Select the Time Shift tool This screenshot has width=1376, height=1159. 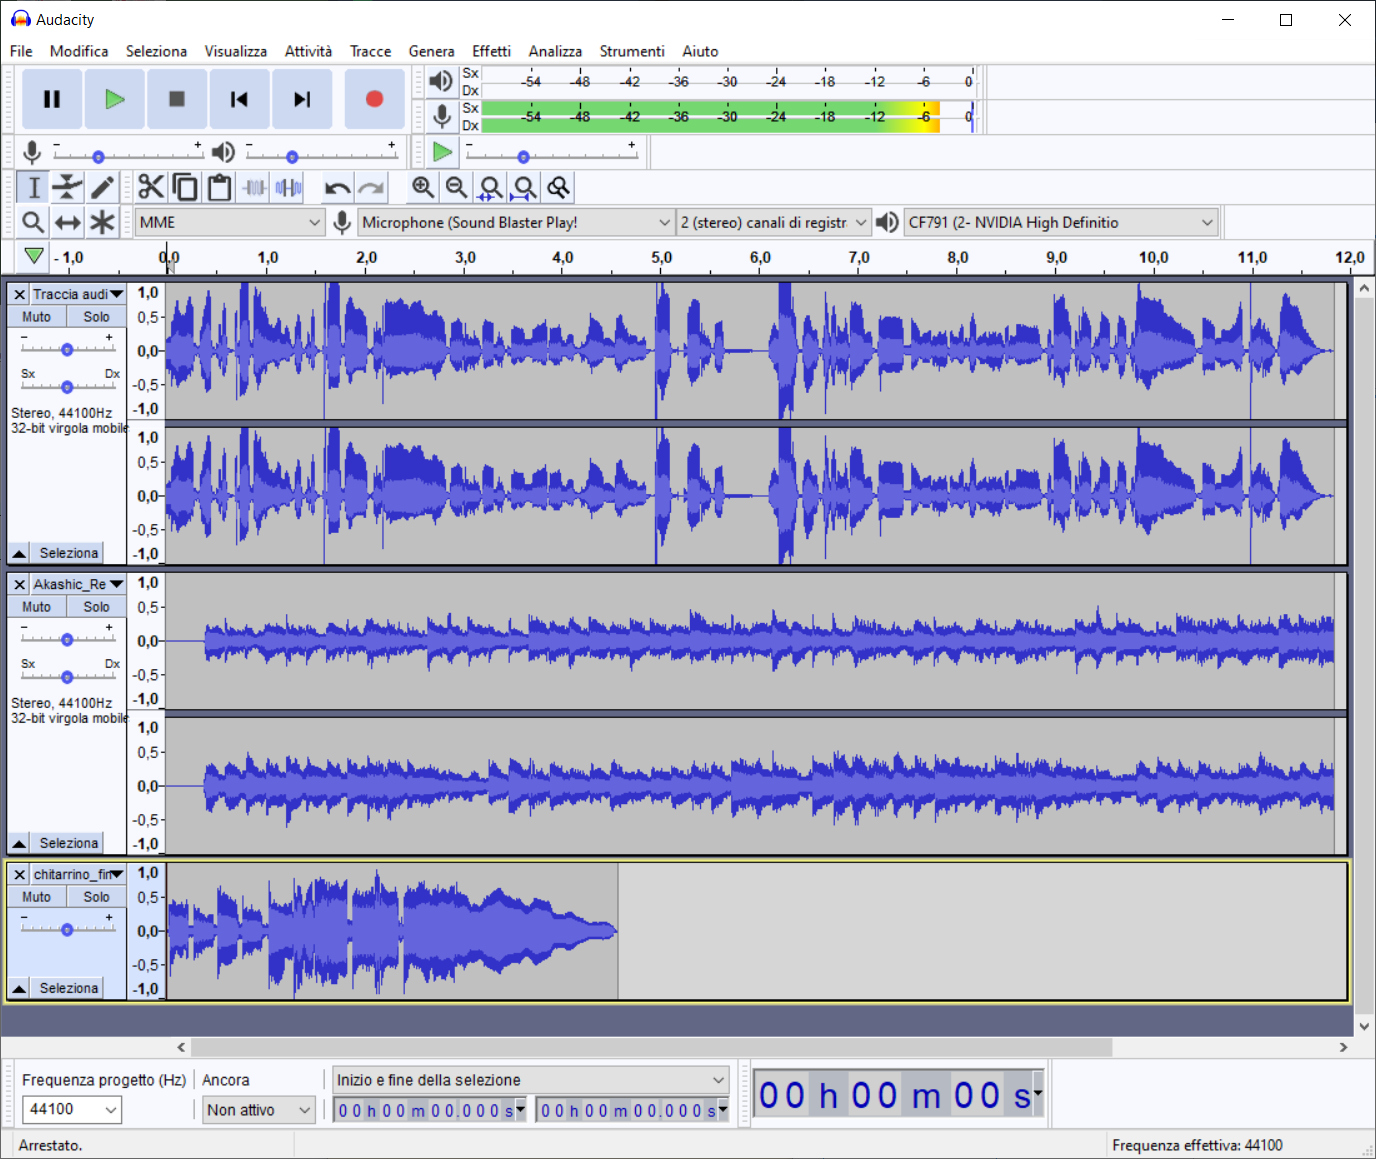(67, 222)
